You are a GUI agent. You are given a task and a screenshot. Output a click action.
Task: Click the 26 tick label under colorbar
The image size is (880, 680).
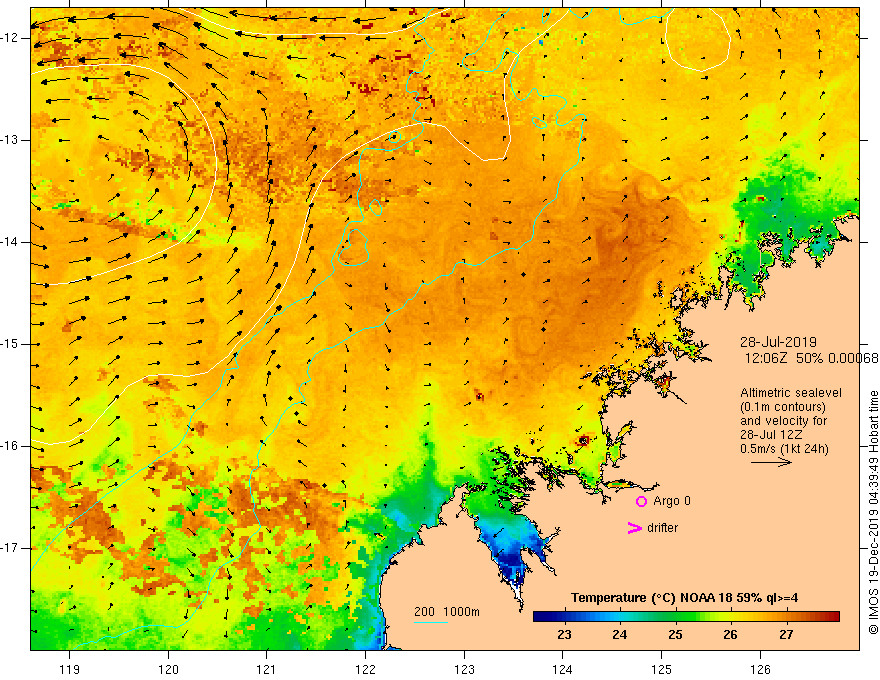(730, 635)
